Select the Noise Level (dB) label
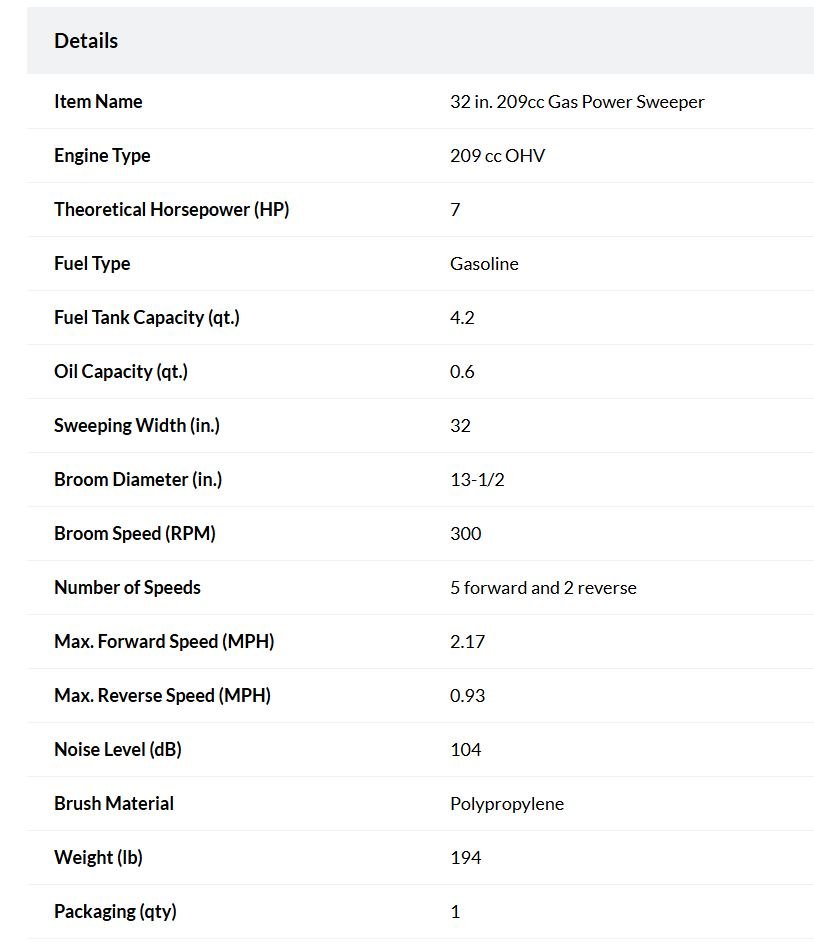Screen dimensions: 814x943 pos(118,750)
